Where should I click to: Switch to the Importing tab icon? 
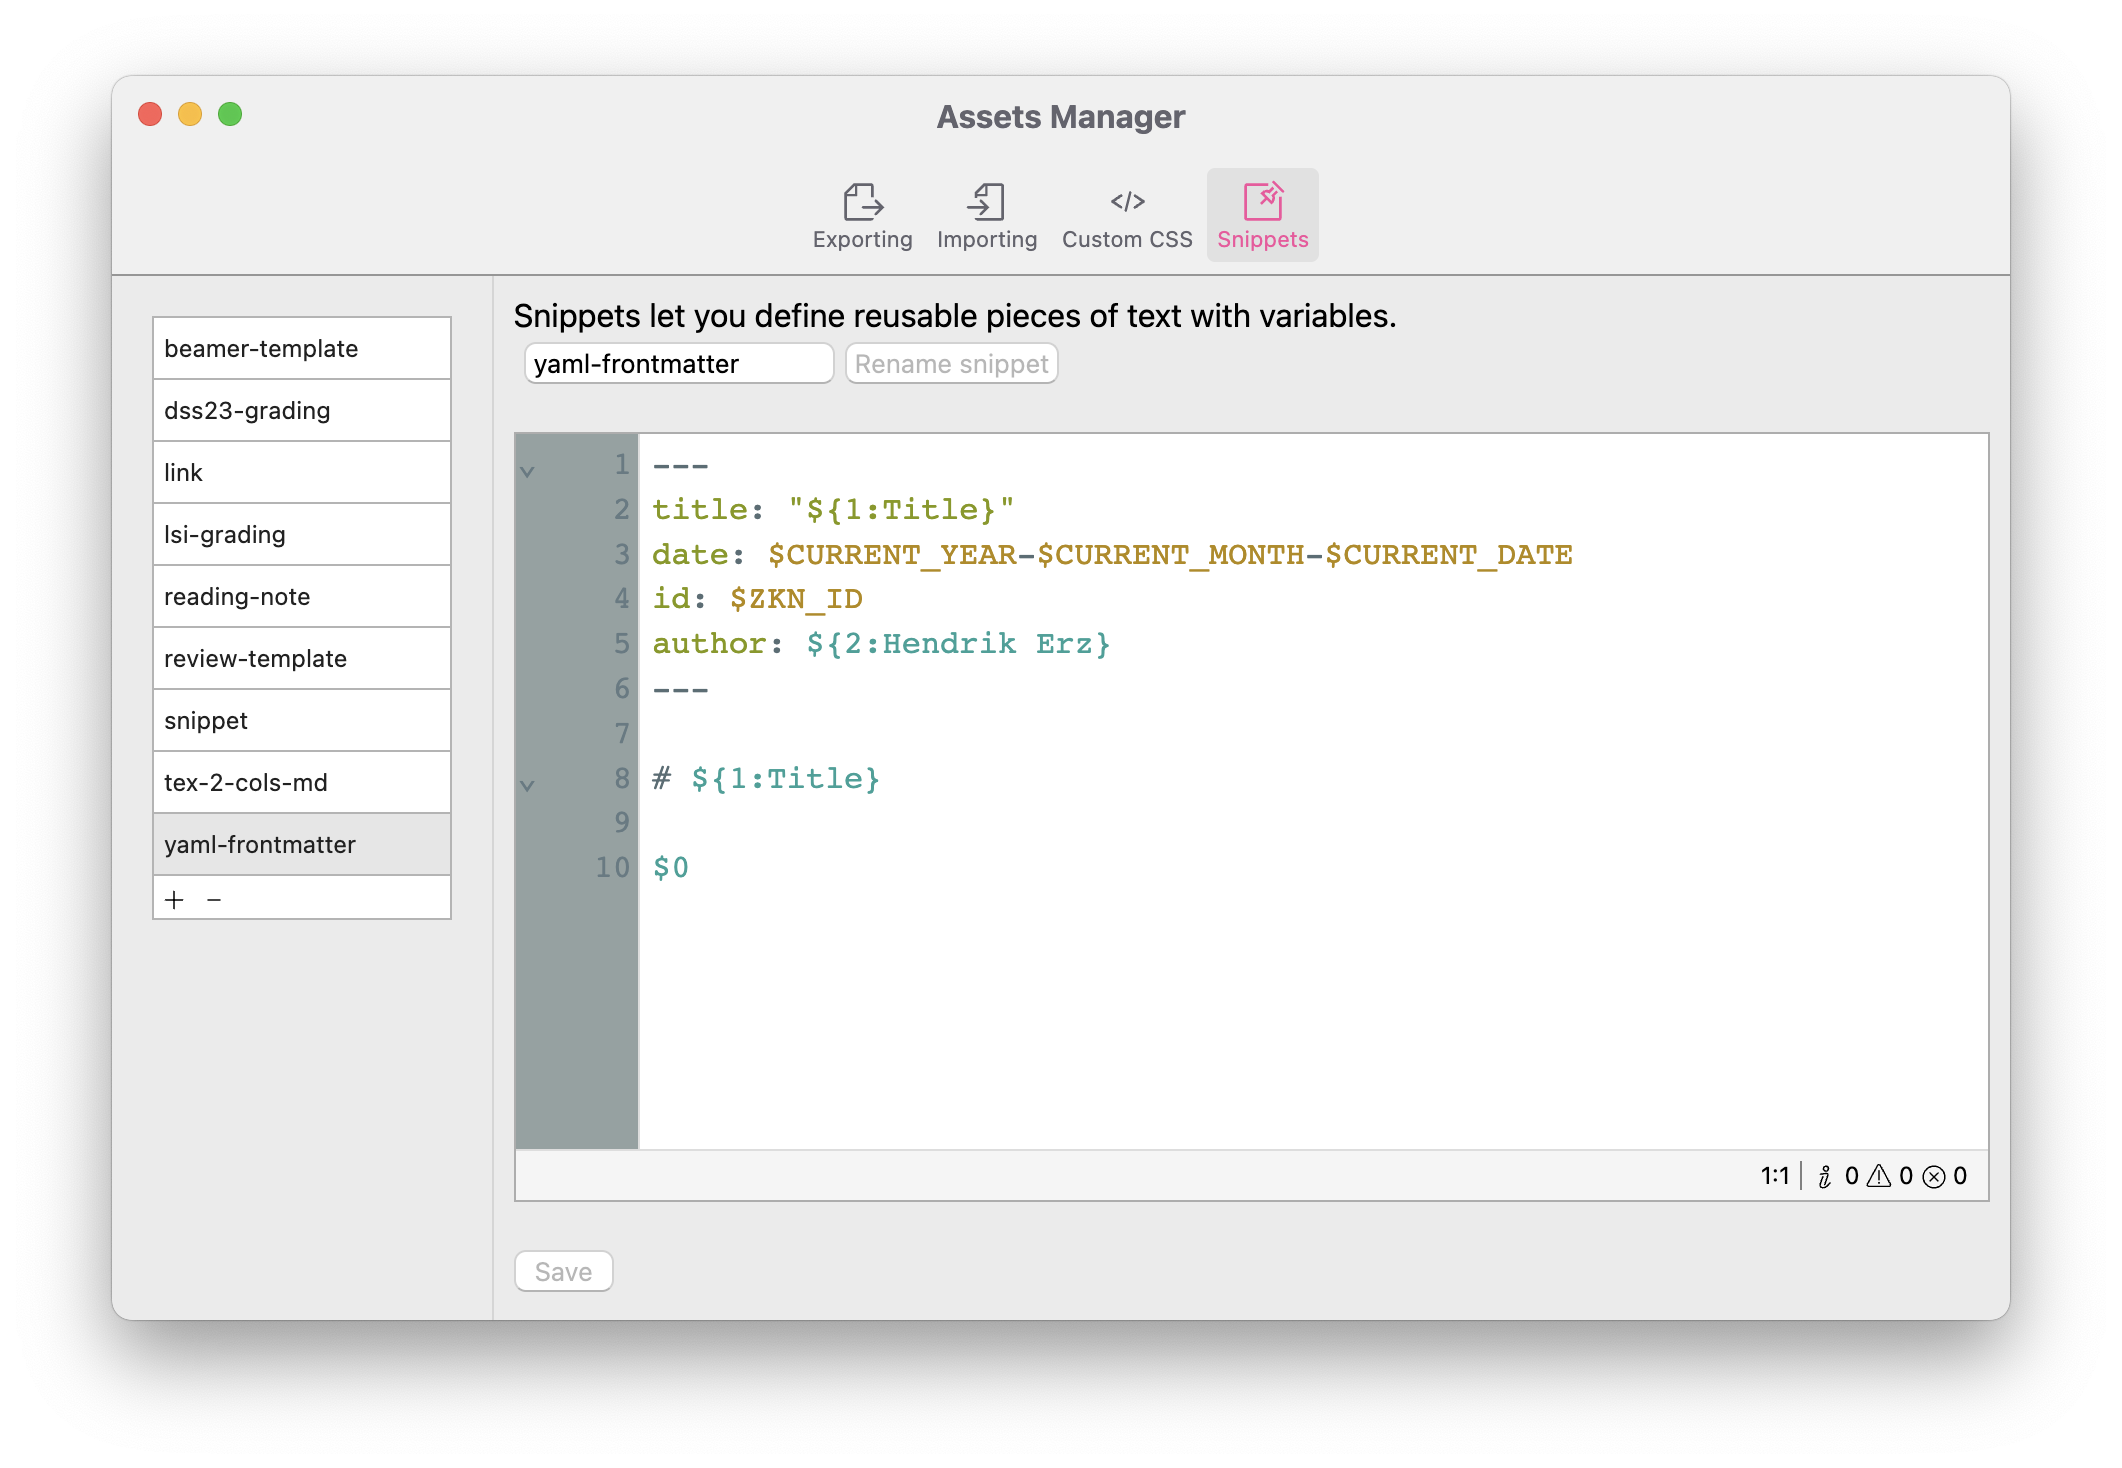(986, 202)
